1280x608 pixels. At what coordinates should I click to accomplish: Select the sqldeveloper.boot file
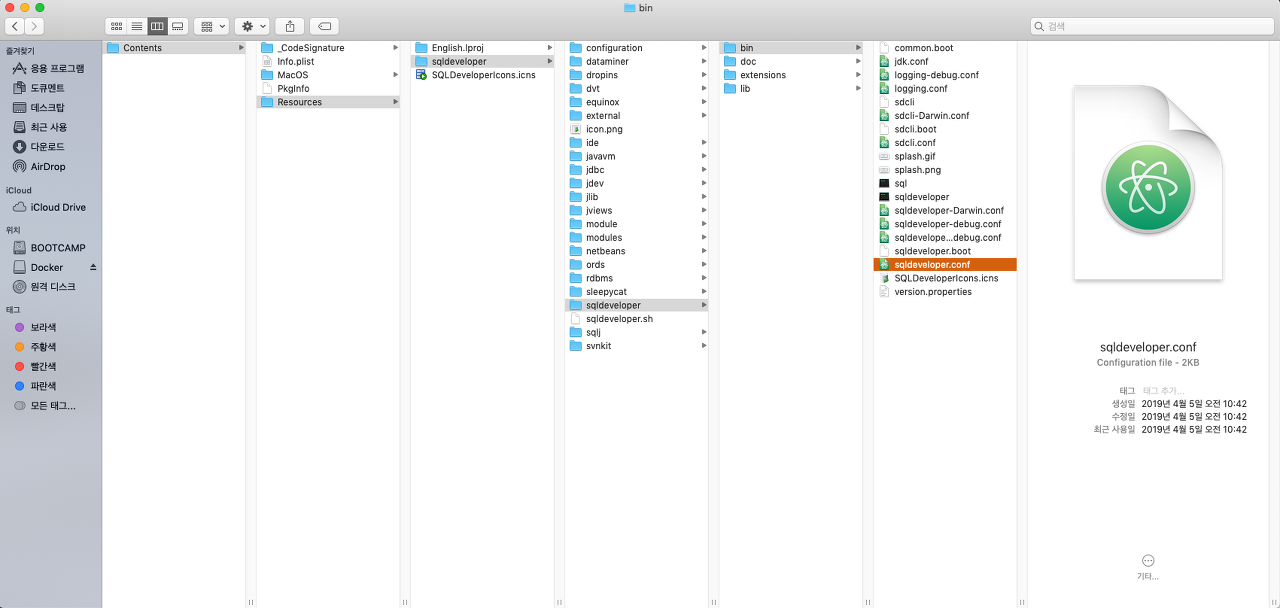[945, 251]
